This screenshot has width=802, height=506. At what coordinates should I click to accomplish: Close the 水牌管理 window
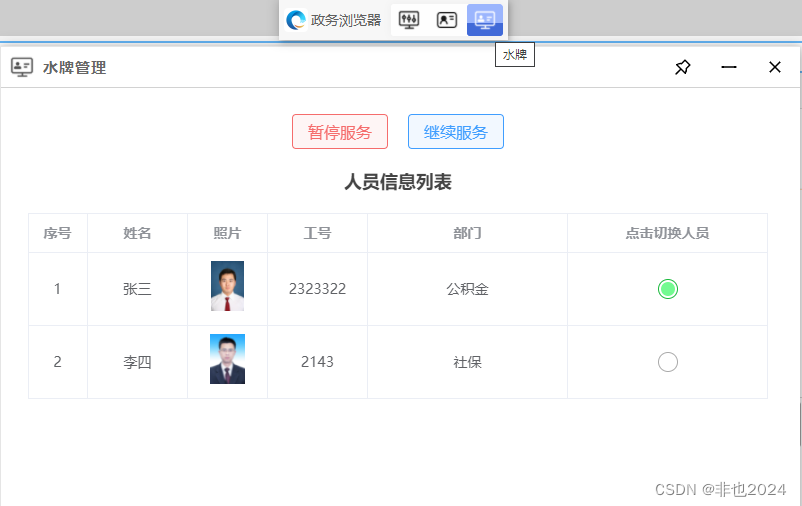pyautogui.click(x=775, y=67)
